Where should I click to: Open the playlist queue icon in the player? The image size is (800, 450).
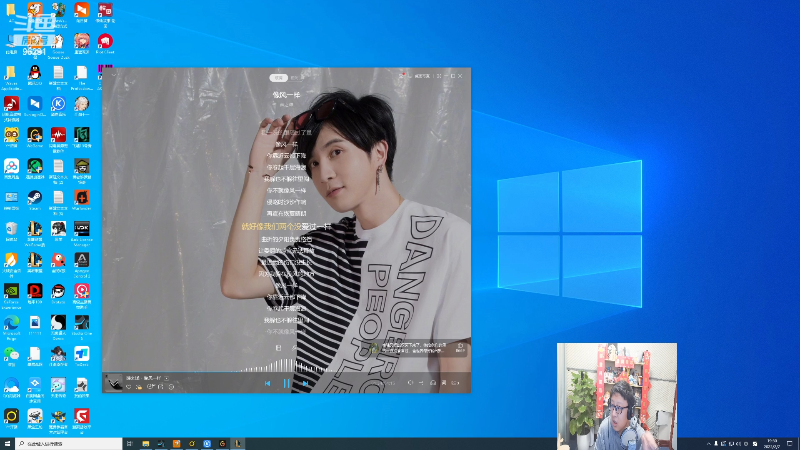pos(455,383)
